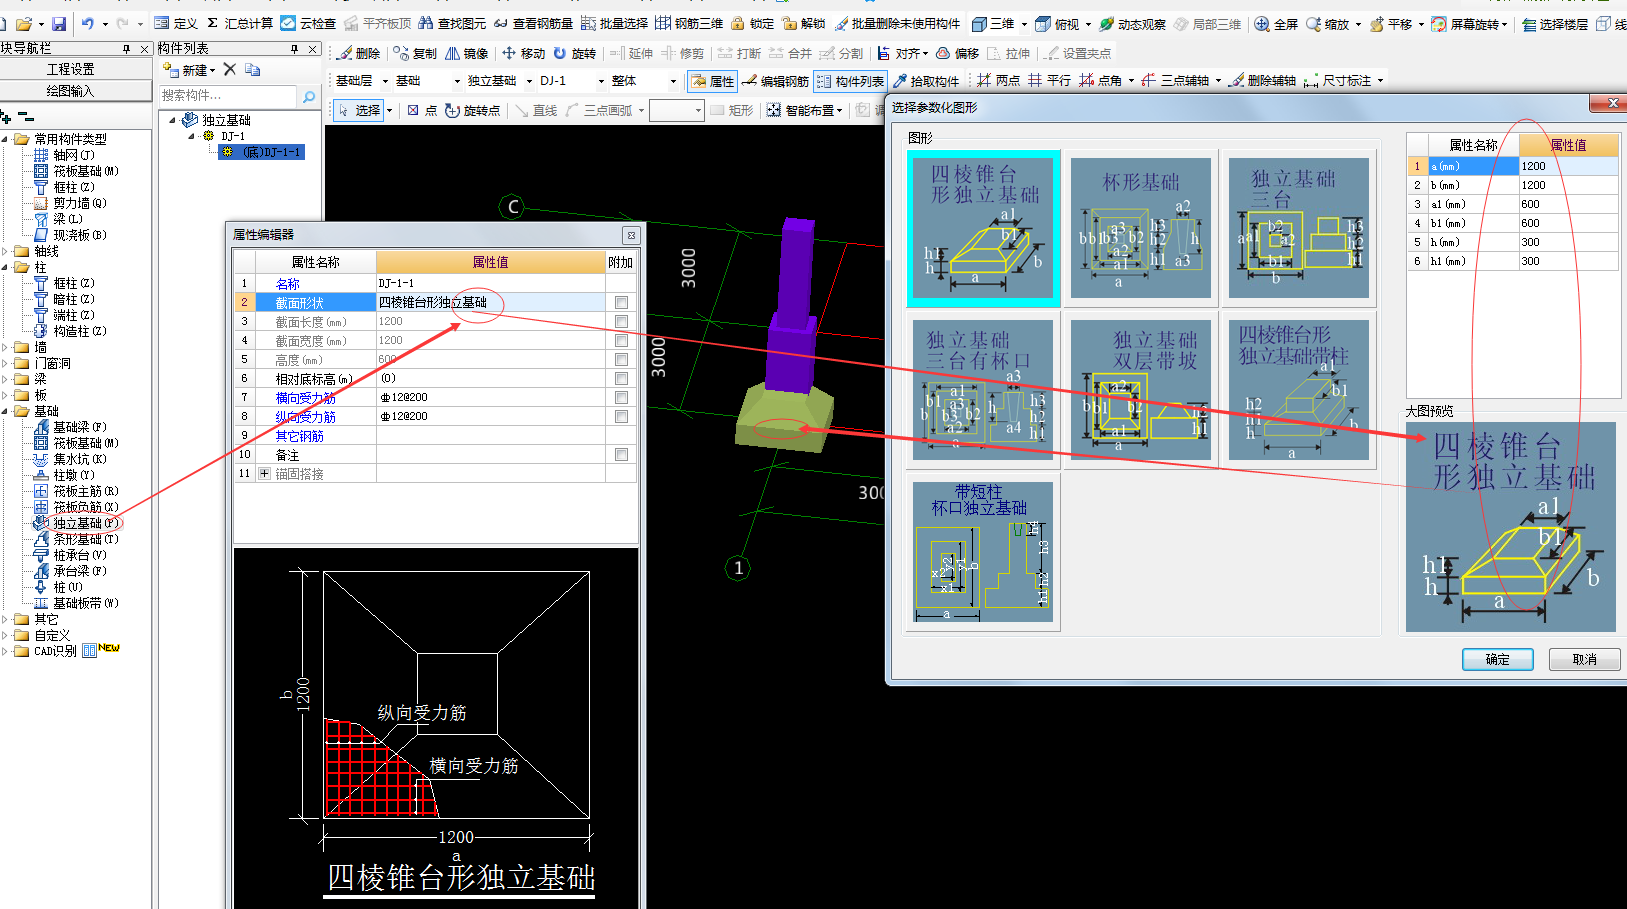Tick the 附加 checkbox for 相对底标高 row
The width and height of the screenshot is (1627, 909).
coord(621,378)
